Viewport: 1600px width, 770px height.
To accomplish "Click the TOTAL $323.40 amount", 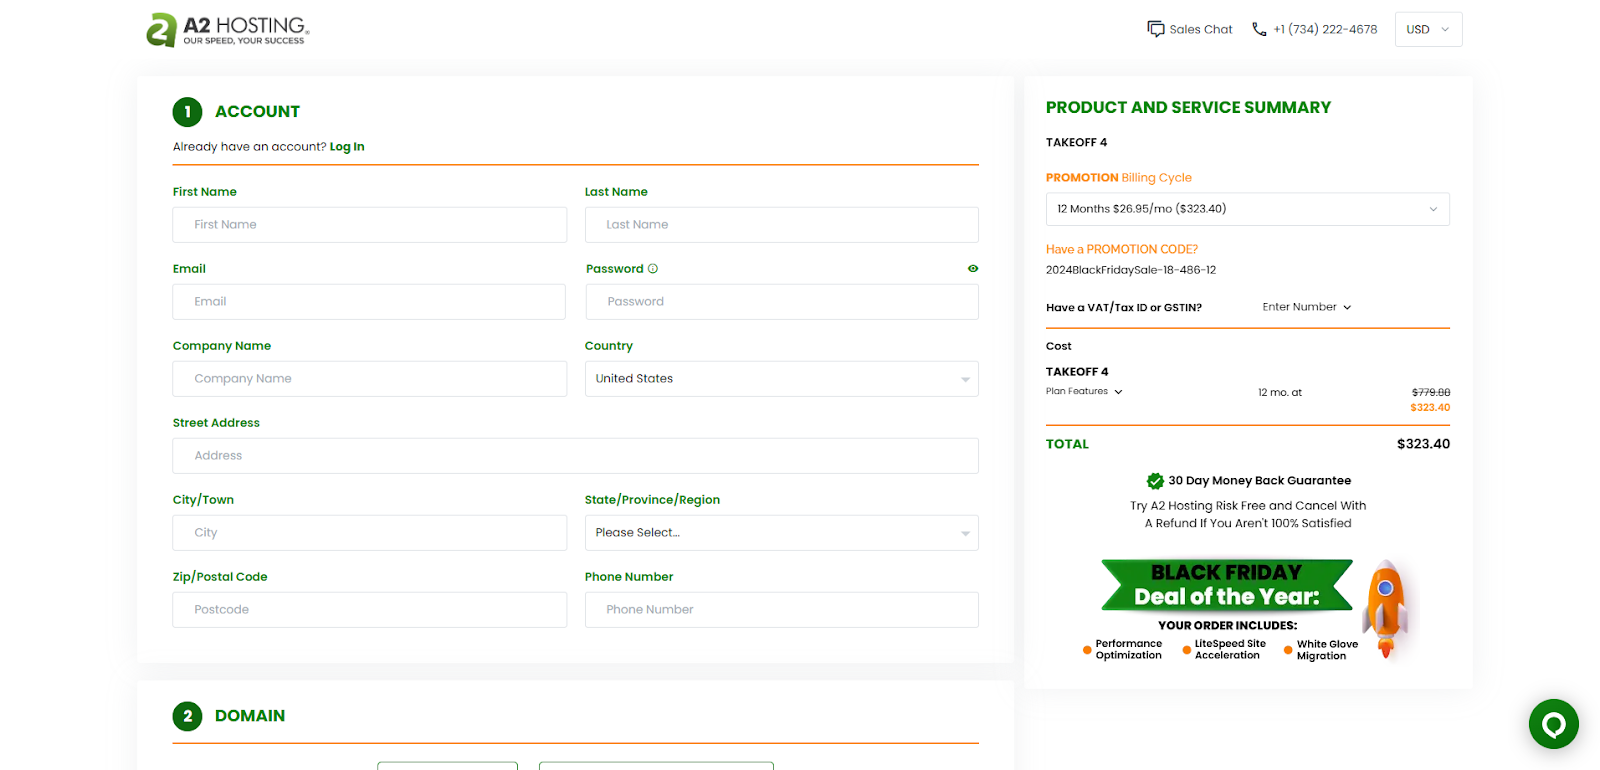I will click(x=1423, y=444).
